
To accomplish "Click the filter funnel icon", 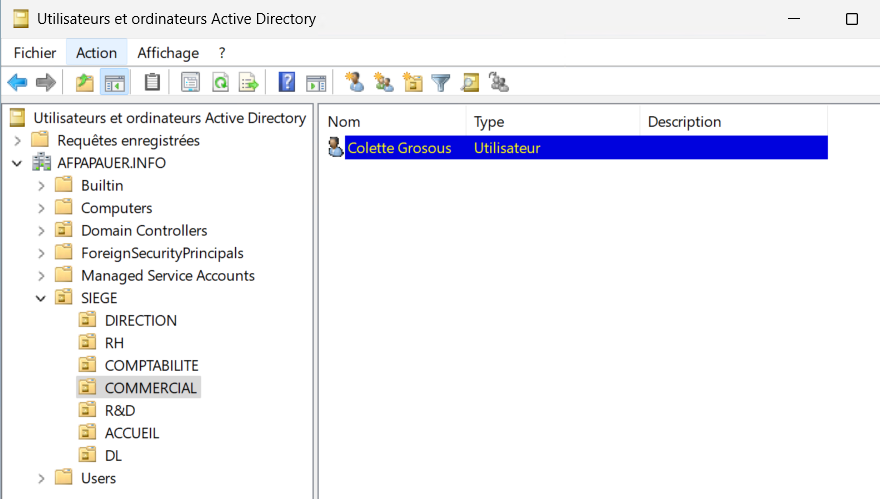I will click(441, 83).
